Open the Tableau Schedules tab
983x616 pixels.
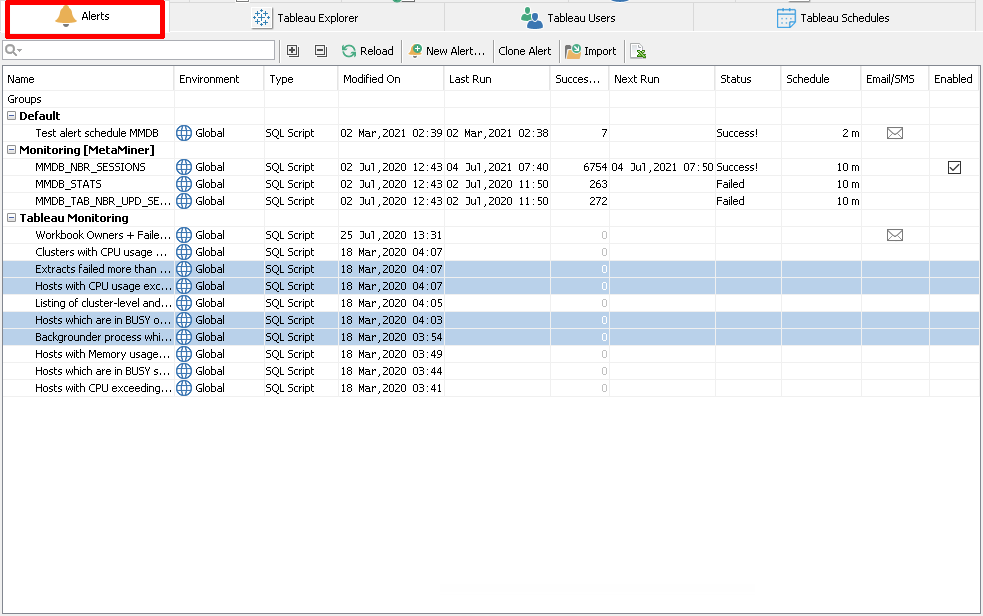click(833, 18)
